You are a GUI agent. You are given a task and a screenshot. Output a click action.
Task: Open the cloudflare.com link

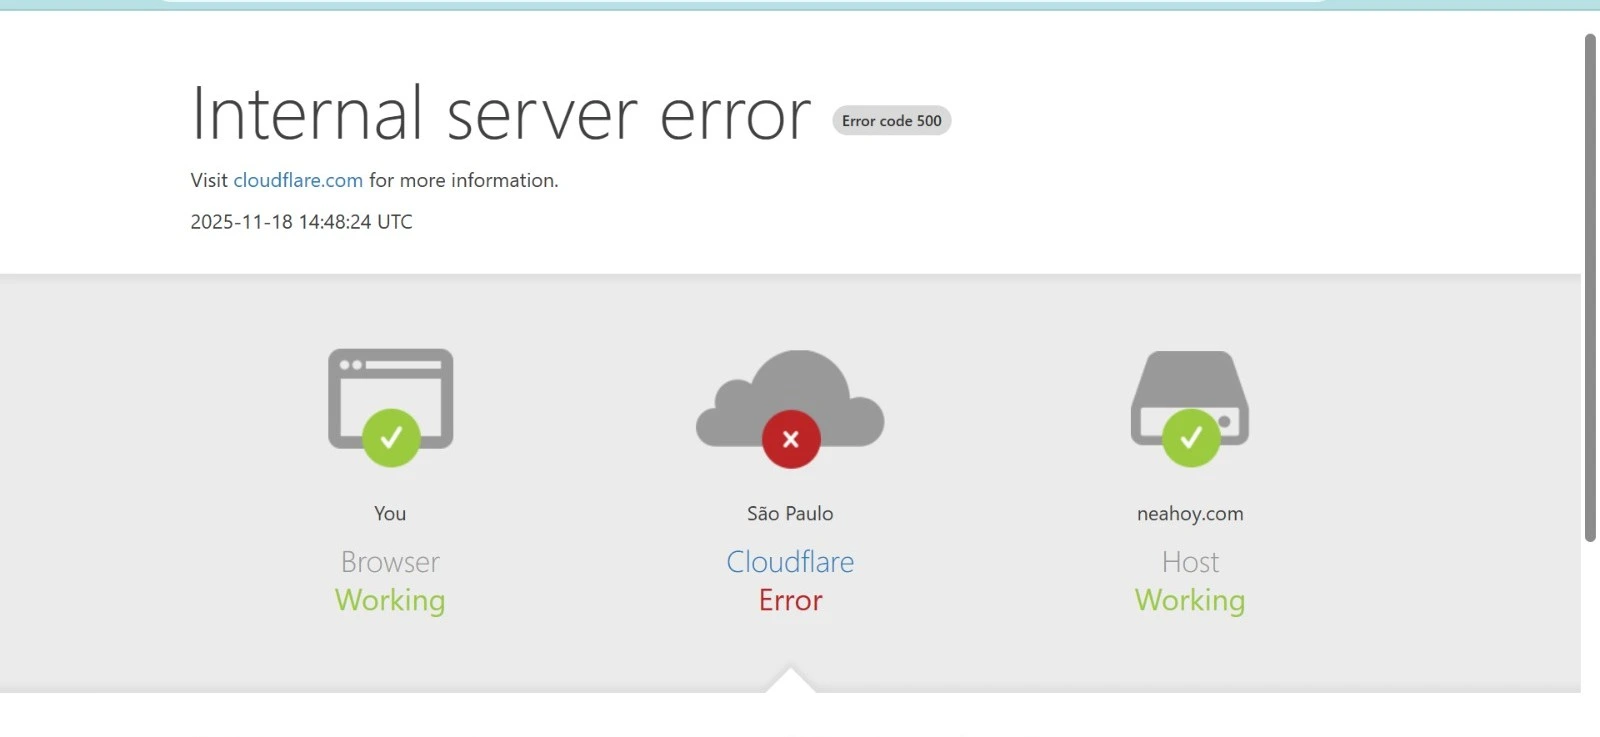(x=298, y=180)
